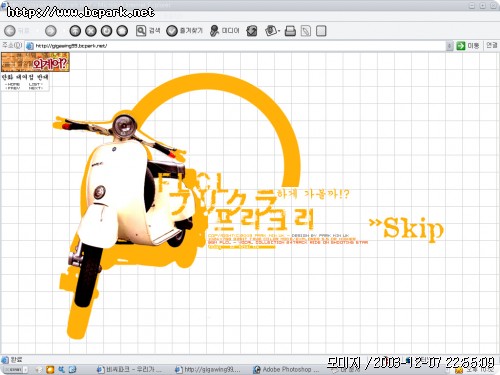
Task: Stop page loading with the X button
Action: tap(91, 31)
